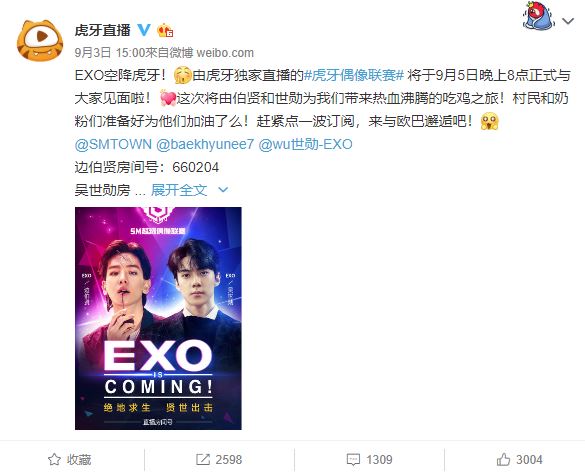Expand full text via 展开全文
The height and width of the screenshot is (475, 585).
179,190
